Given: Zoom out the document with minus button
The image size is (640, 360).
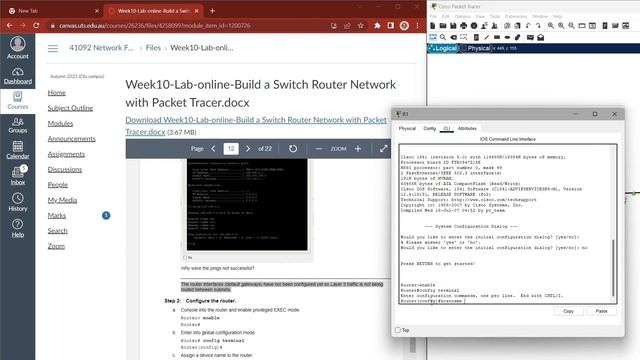Looking at the screenshot, I should tap(319, 149).
